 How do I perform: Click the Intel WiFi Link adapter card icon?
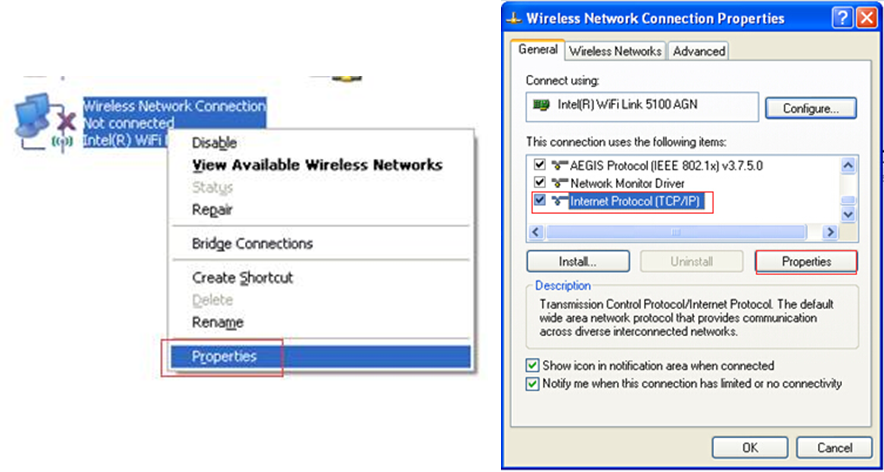coord(541,105)
